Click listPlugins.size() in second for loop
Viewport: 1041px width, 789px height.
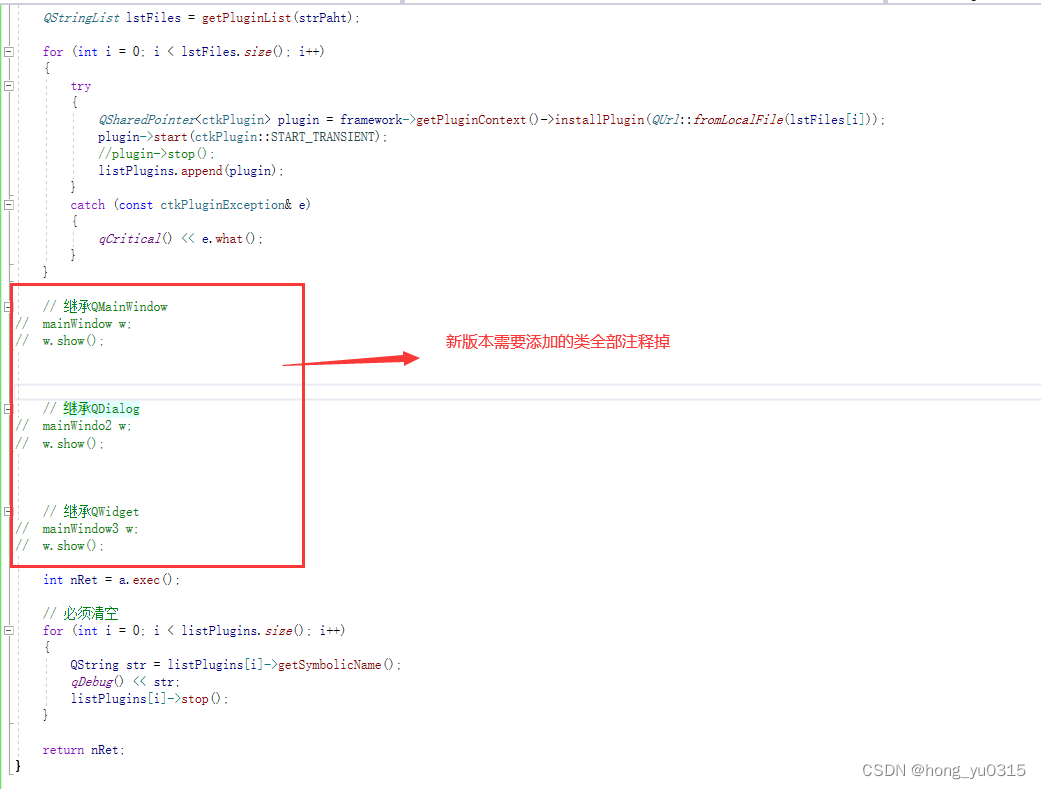[x=242, y=630]
